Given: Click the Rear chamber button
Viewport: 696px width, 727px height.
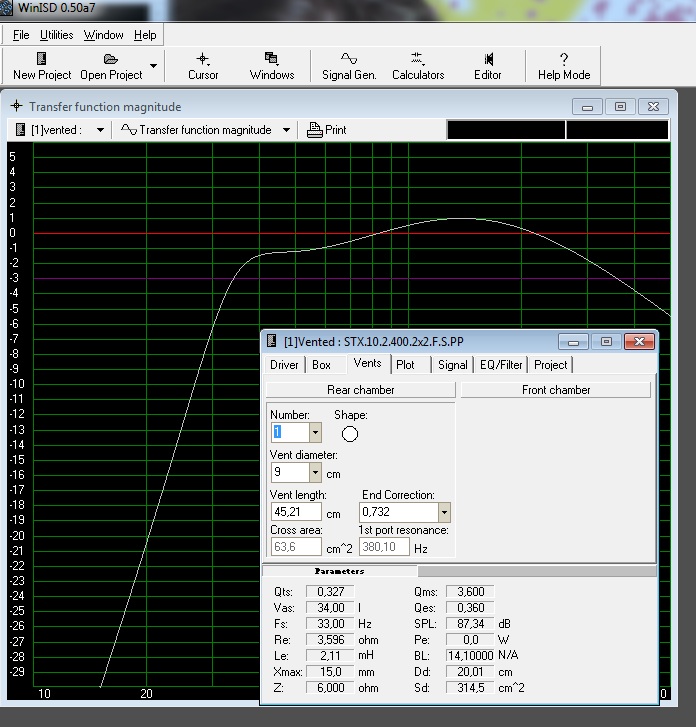Looking at the screenshot, I should click(361, 390).
